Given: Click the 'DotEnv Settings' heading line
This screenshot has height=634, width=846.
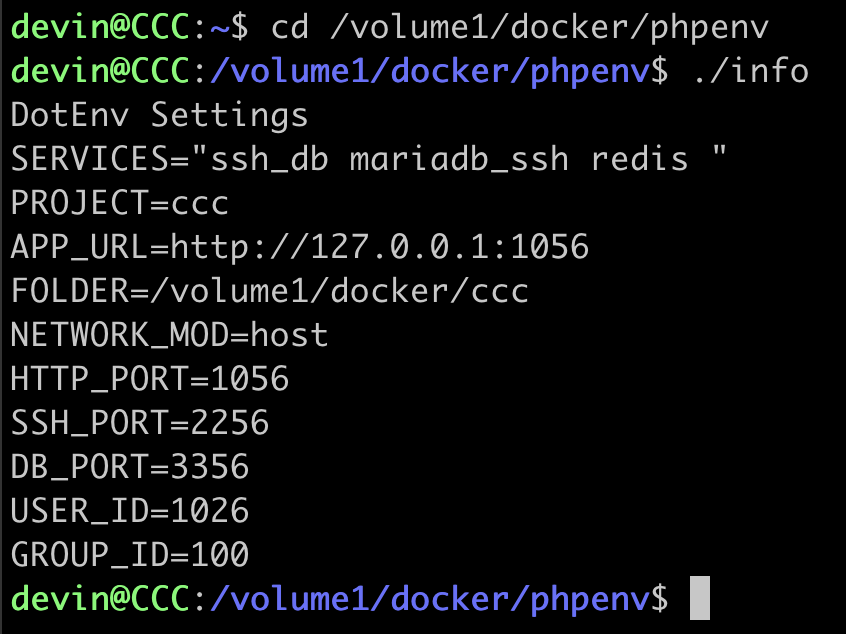Looking at the screenshot, I should tap(159, 115).
